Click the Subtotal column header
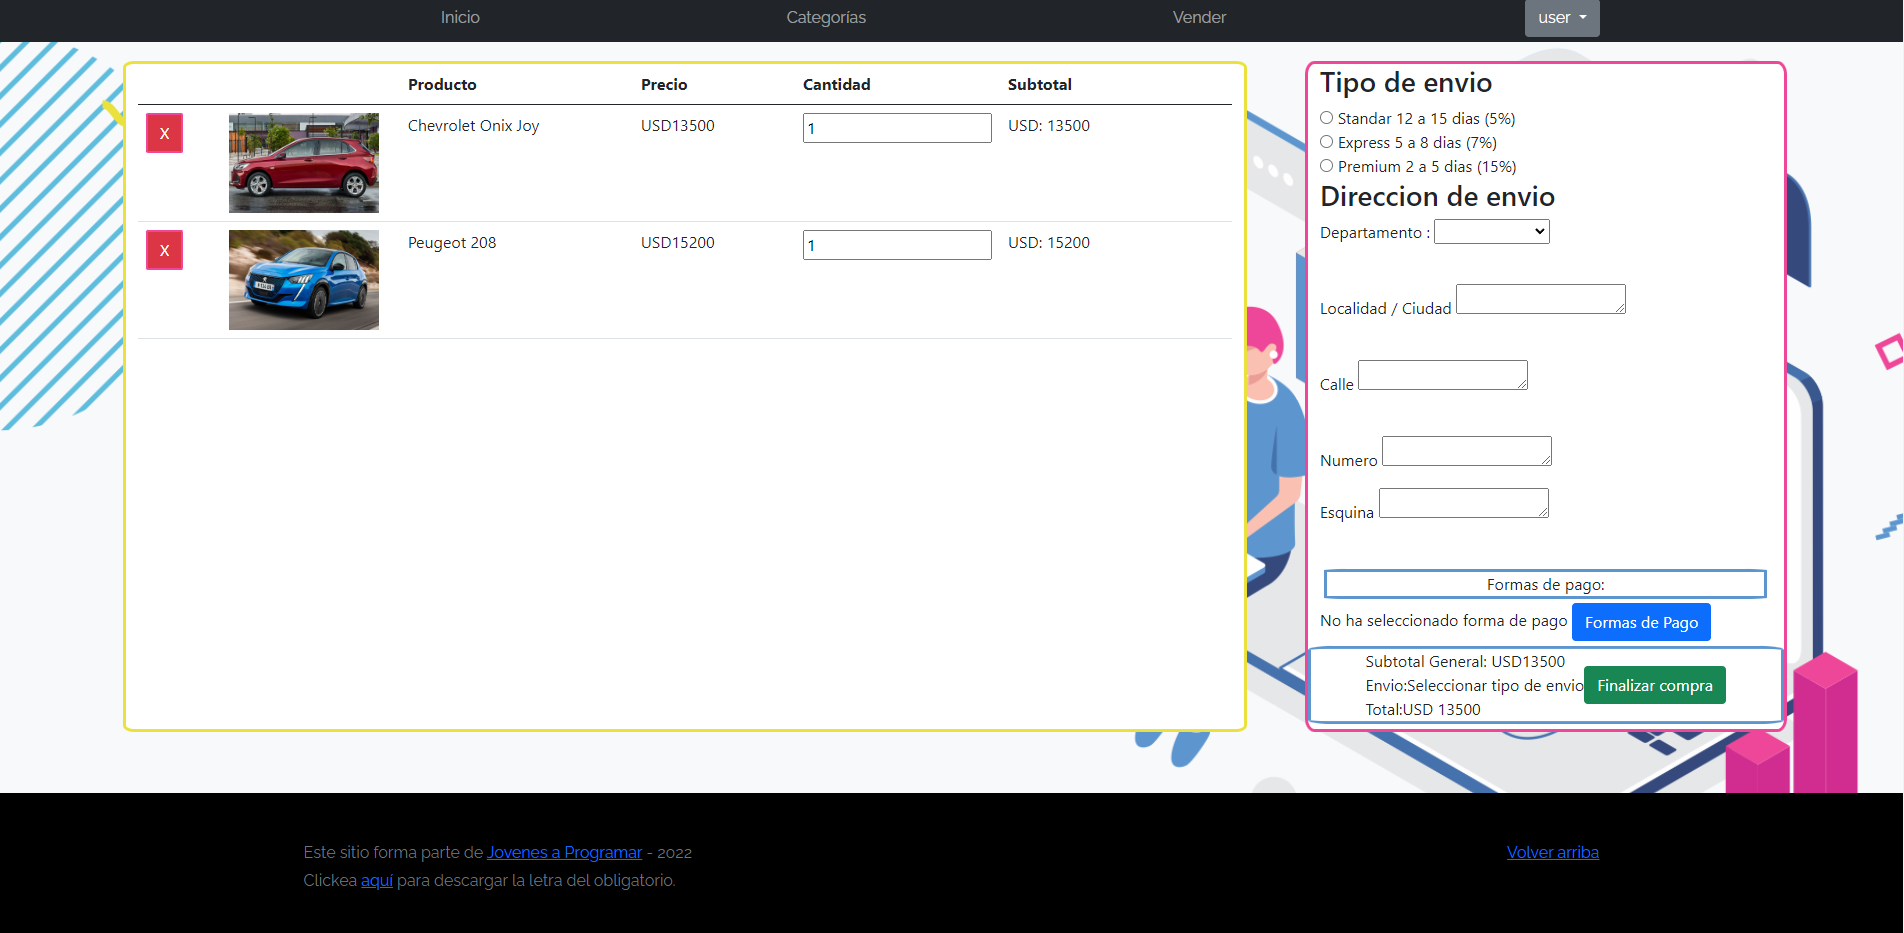This screenshot has width=1904, height=933. (1040, 84)
